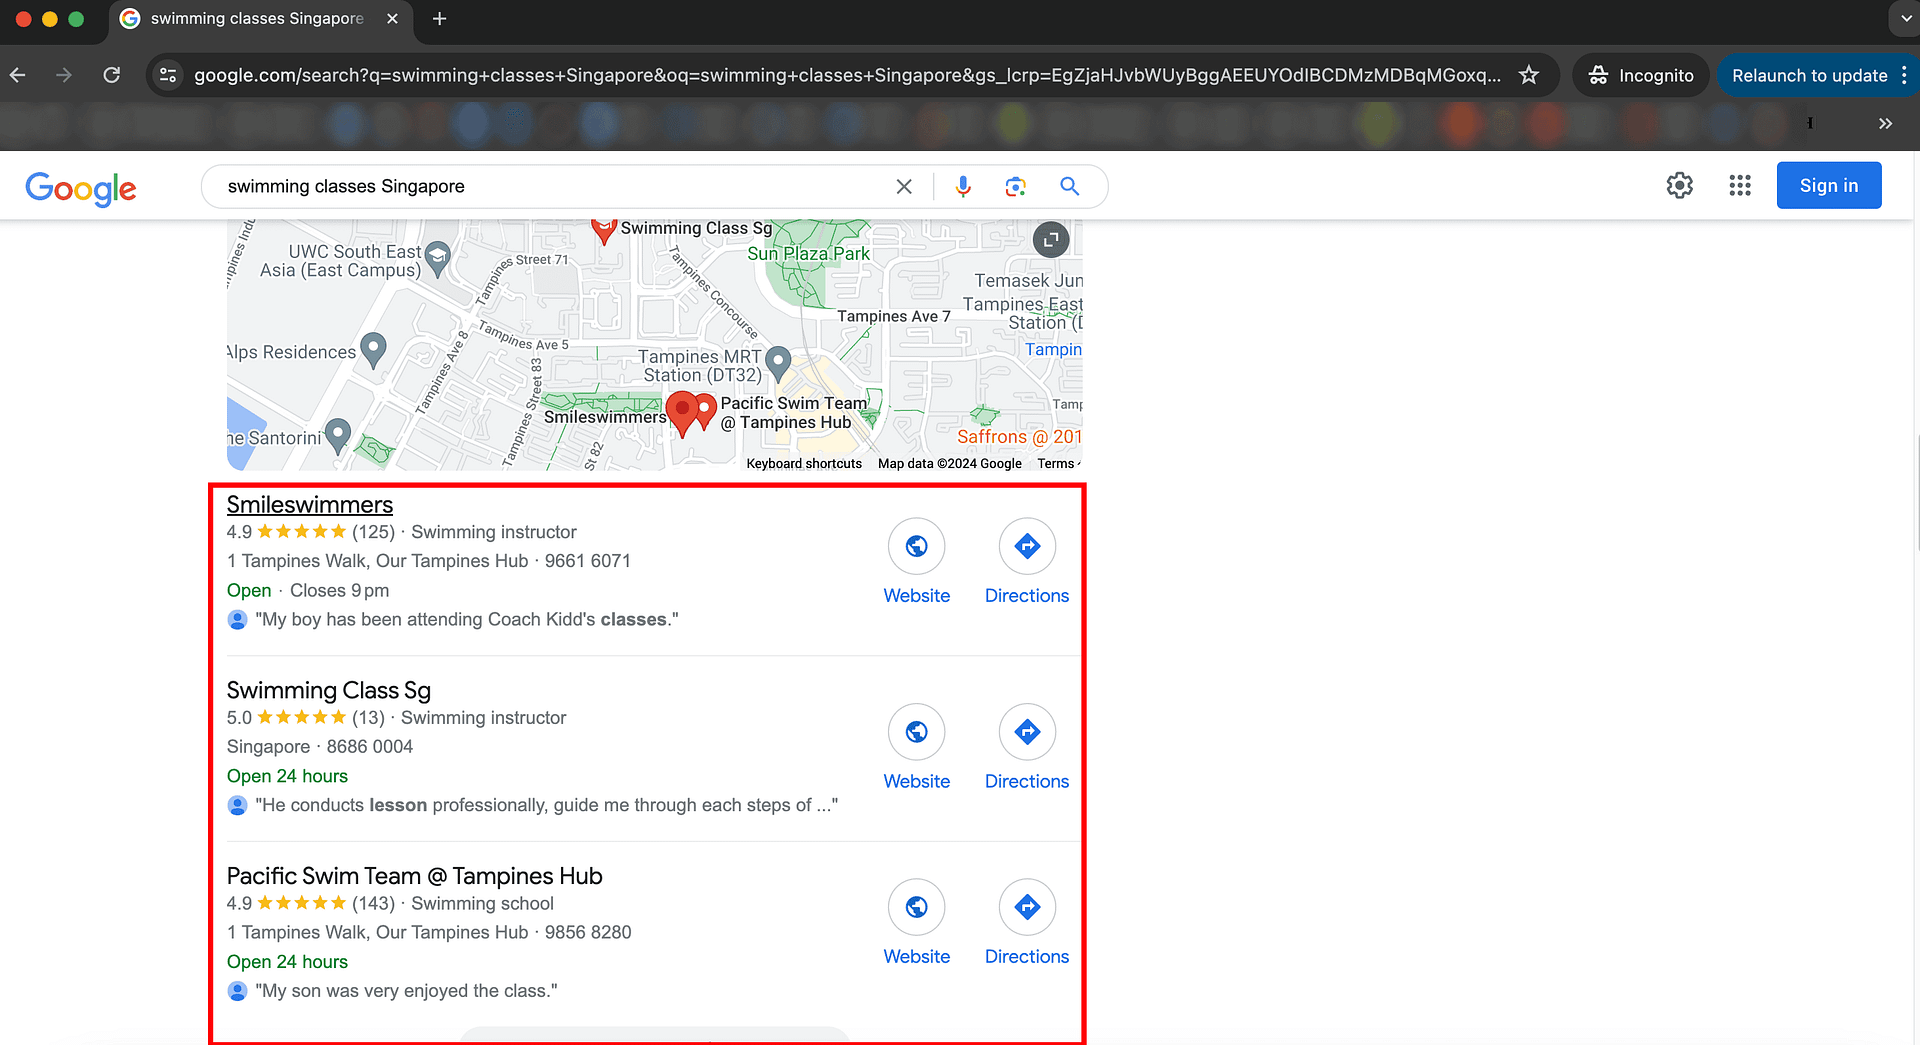Expand the map to full view
This screenshot has height=1045, width=1920.
[x=1050, y=240]
